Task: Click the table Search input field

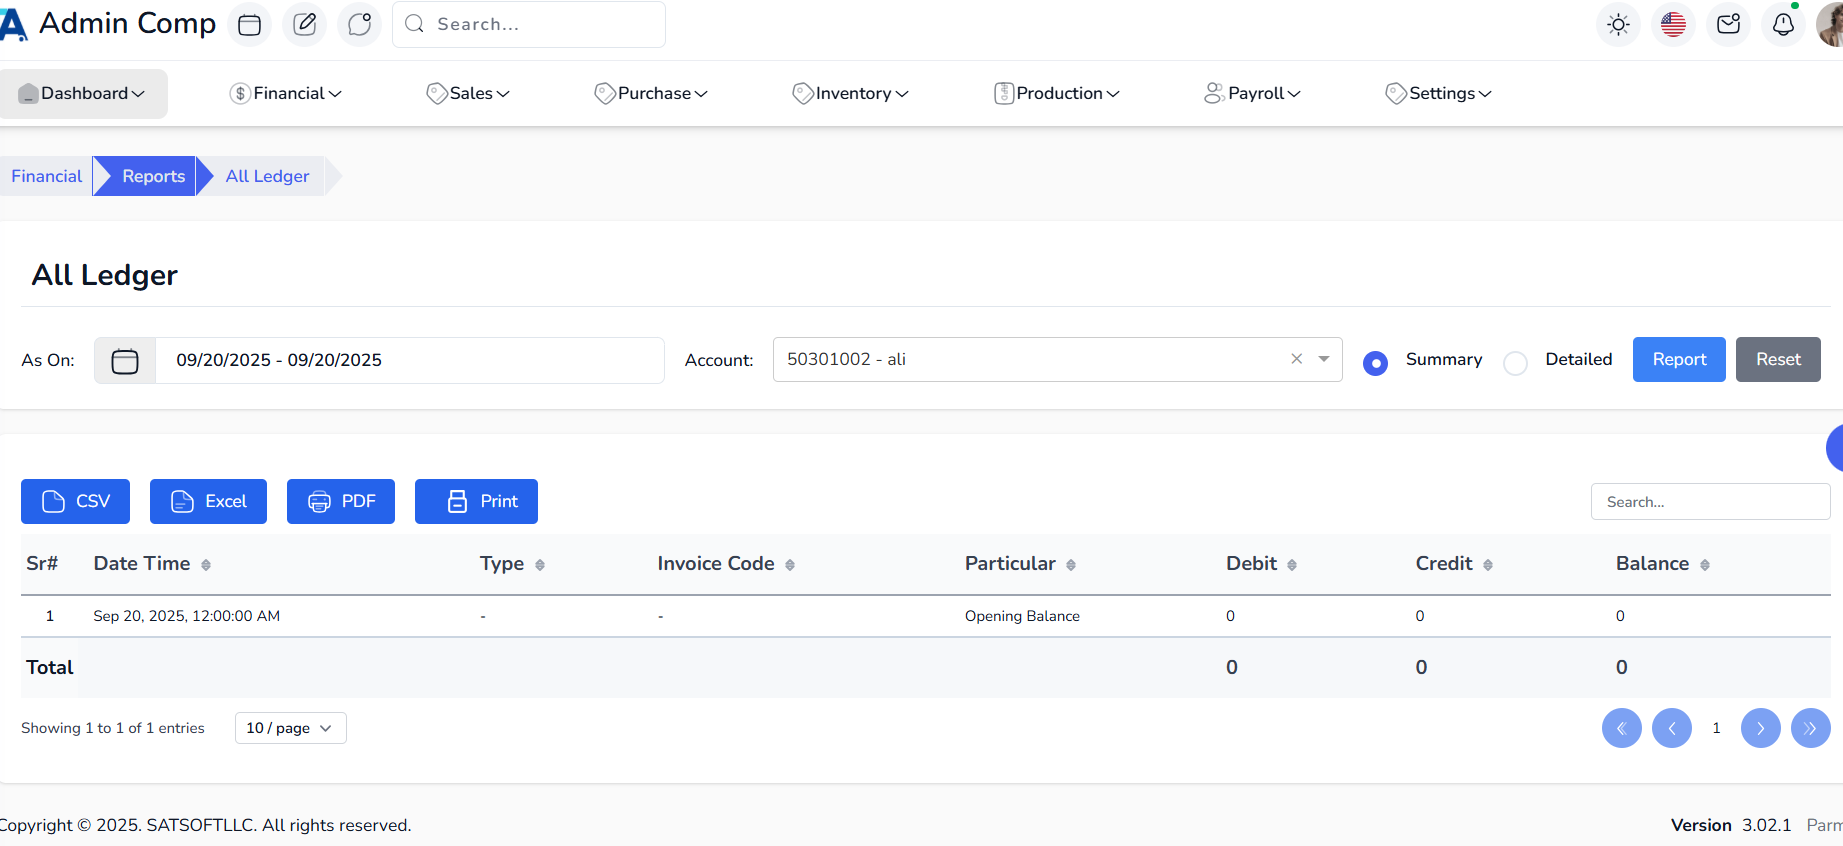Action: coord(1710,502)
